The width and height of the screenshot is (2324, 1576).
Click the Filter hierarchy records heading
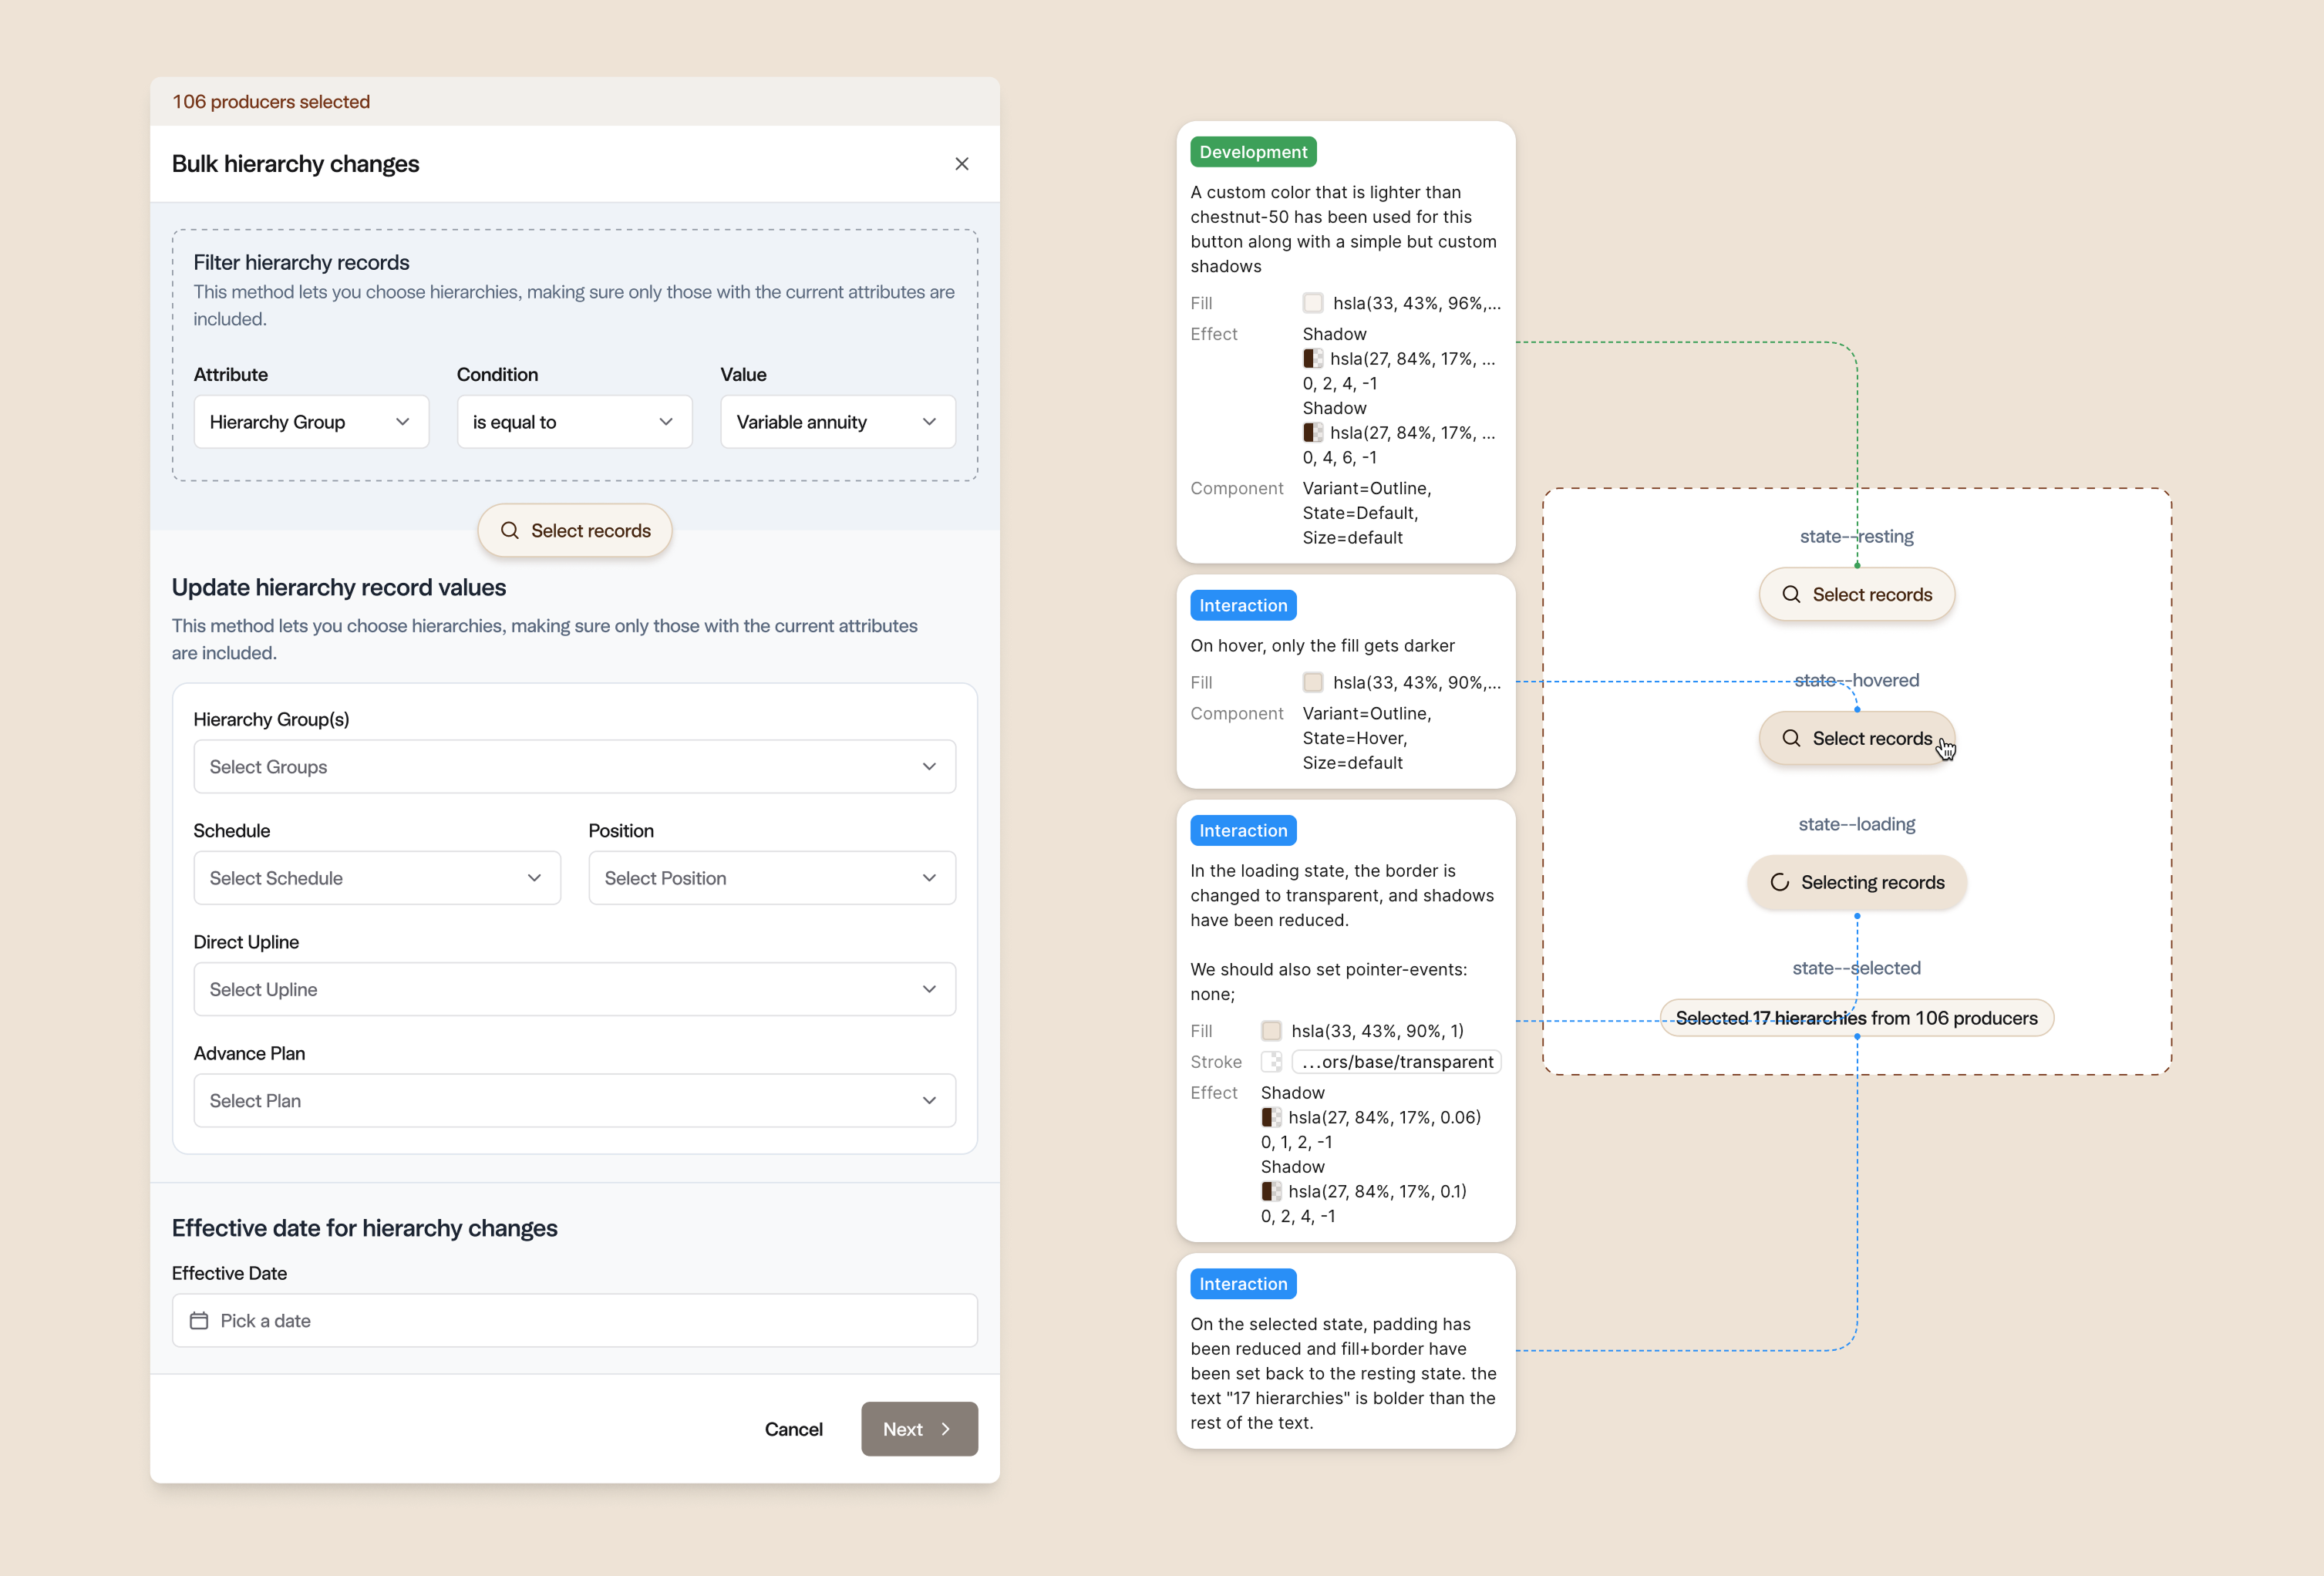301,263
